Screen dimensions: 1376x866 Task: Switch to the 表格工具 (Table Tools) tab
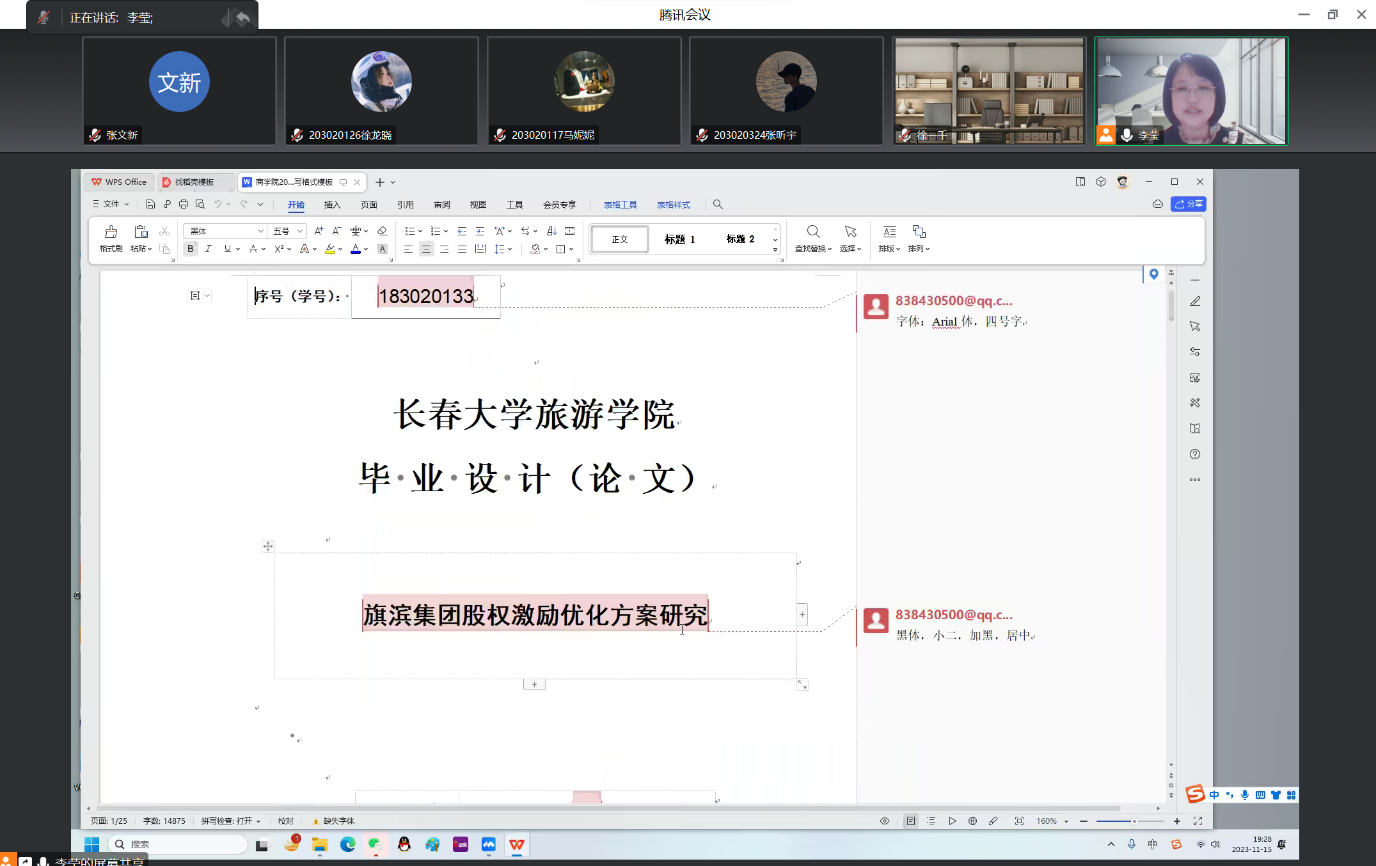tap(620, 204)
